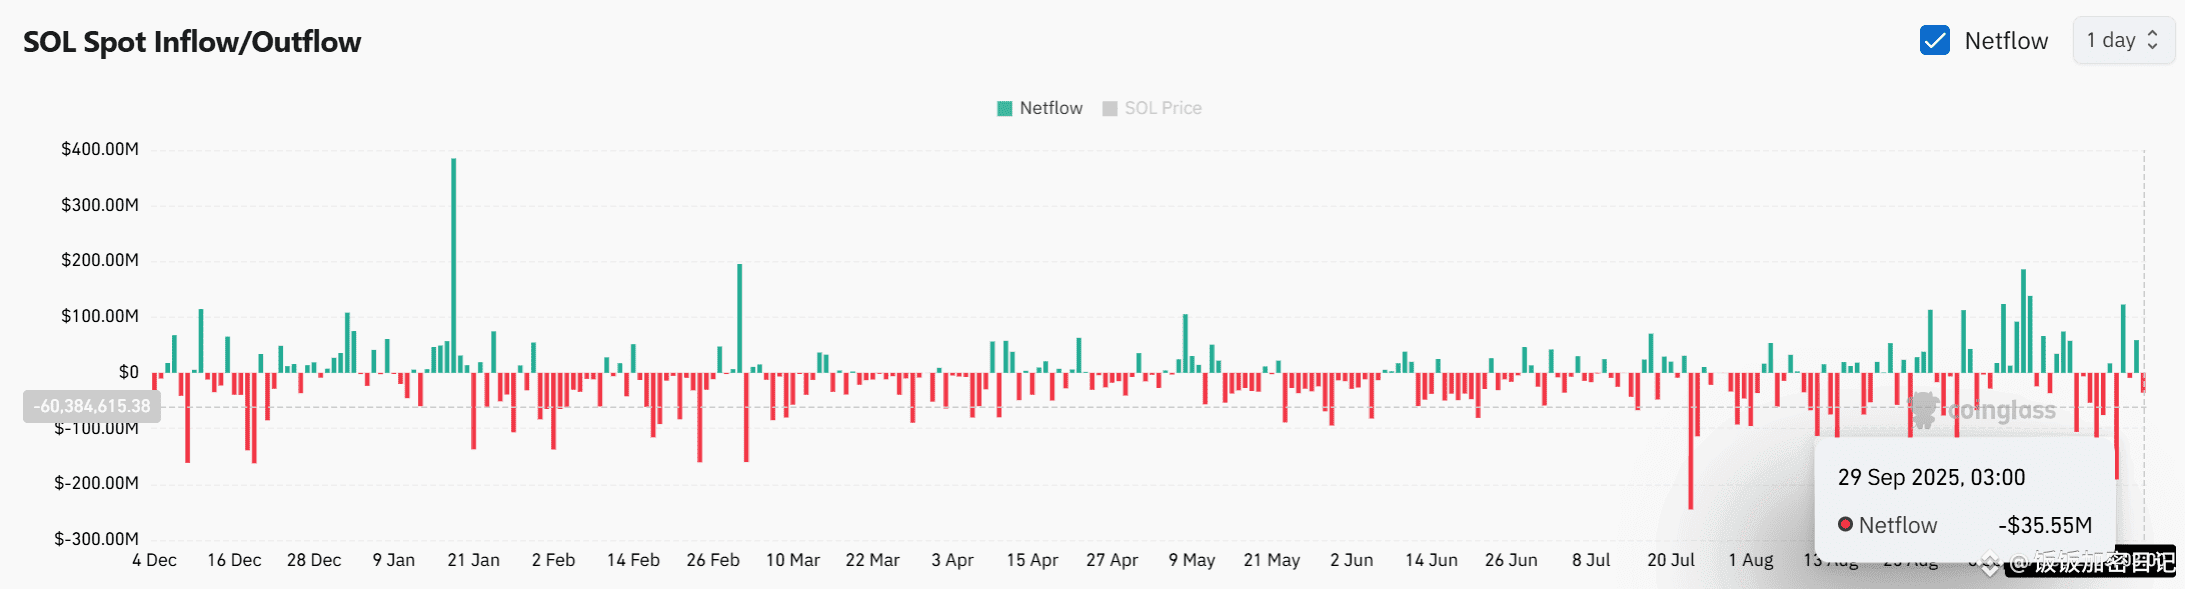Uncheck the Netflow checkbox
Screen dimensions: 2185x589
(1935, 40)
